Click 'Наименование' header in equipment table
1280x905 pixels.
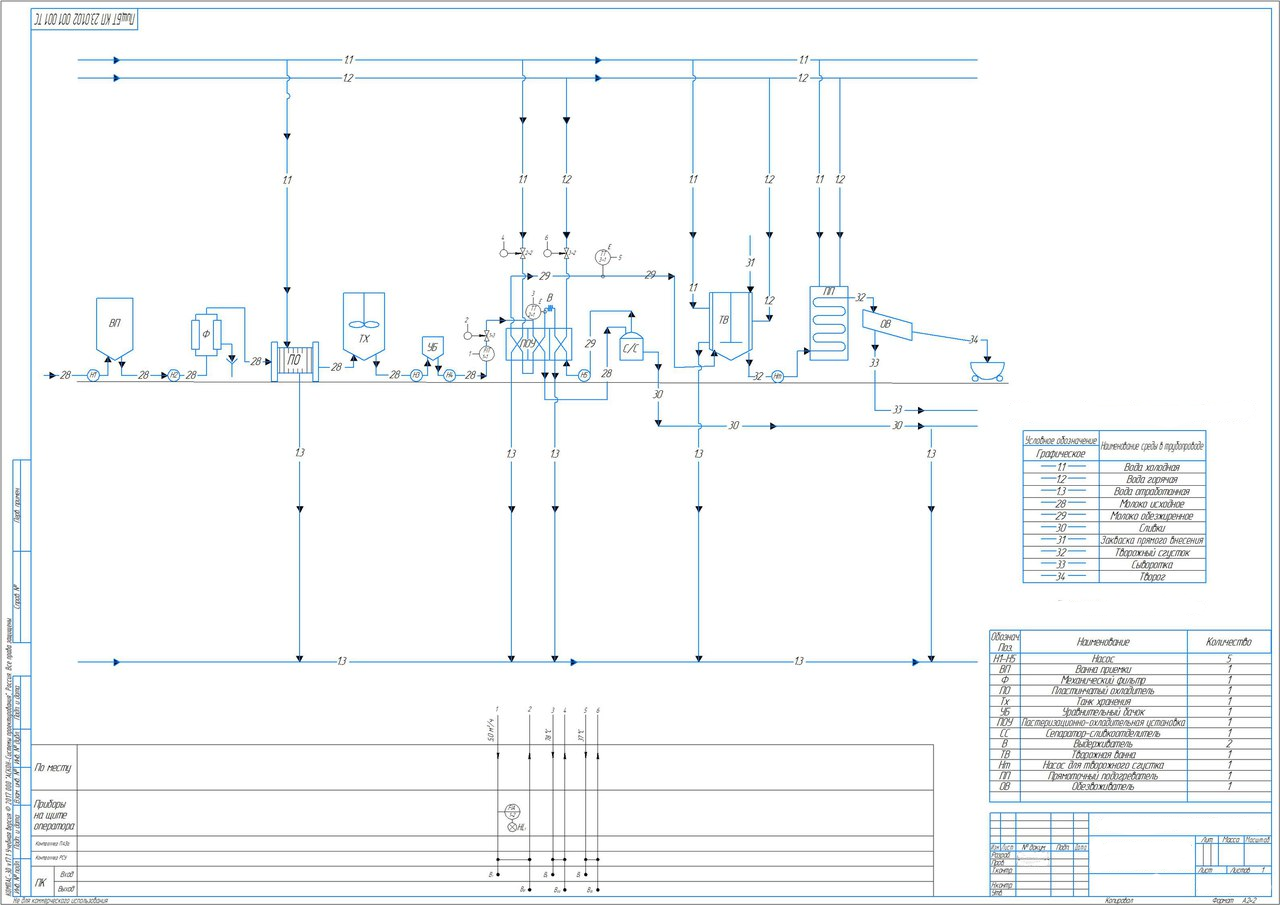pyautogui.click(x=1103, y=642)
